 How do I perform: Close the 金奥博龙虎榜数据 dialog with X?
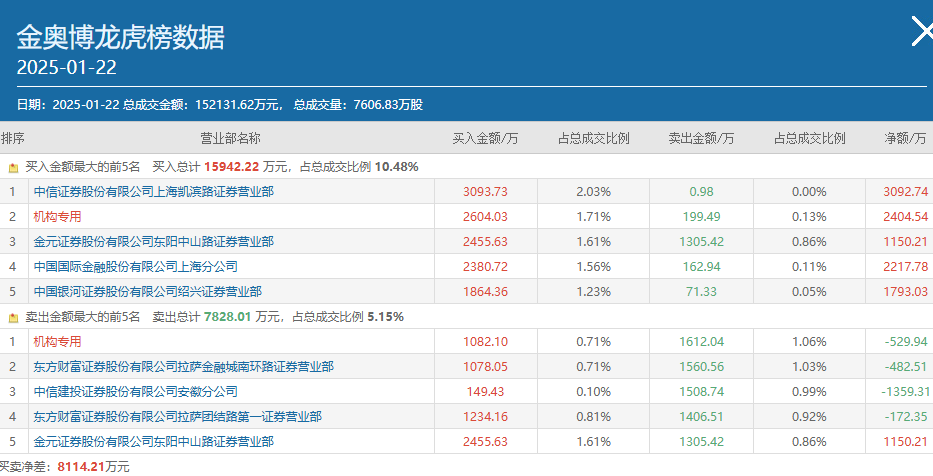(x=923, y=32)
